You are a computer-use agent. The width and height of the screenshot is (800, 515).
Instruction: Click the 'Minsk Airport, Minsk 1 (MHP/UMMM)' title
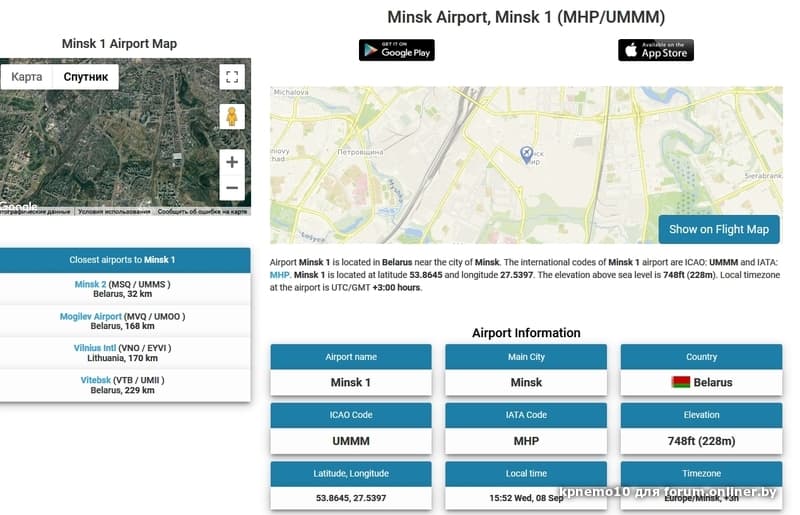[526, 17]
